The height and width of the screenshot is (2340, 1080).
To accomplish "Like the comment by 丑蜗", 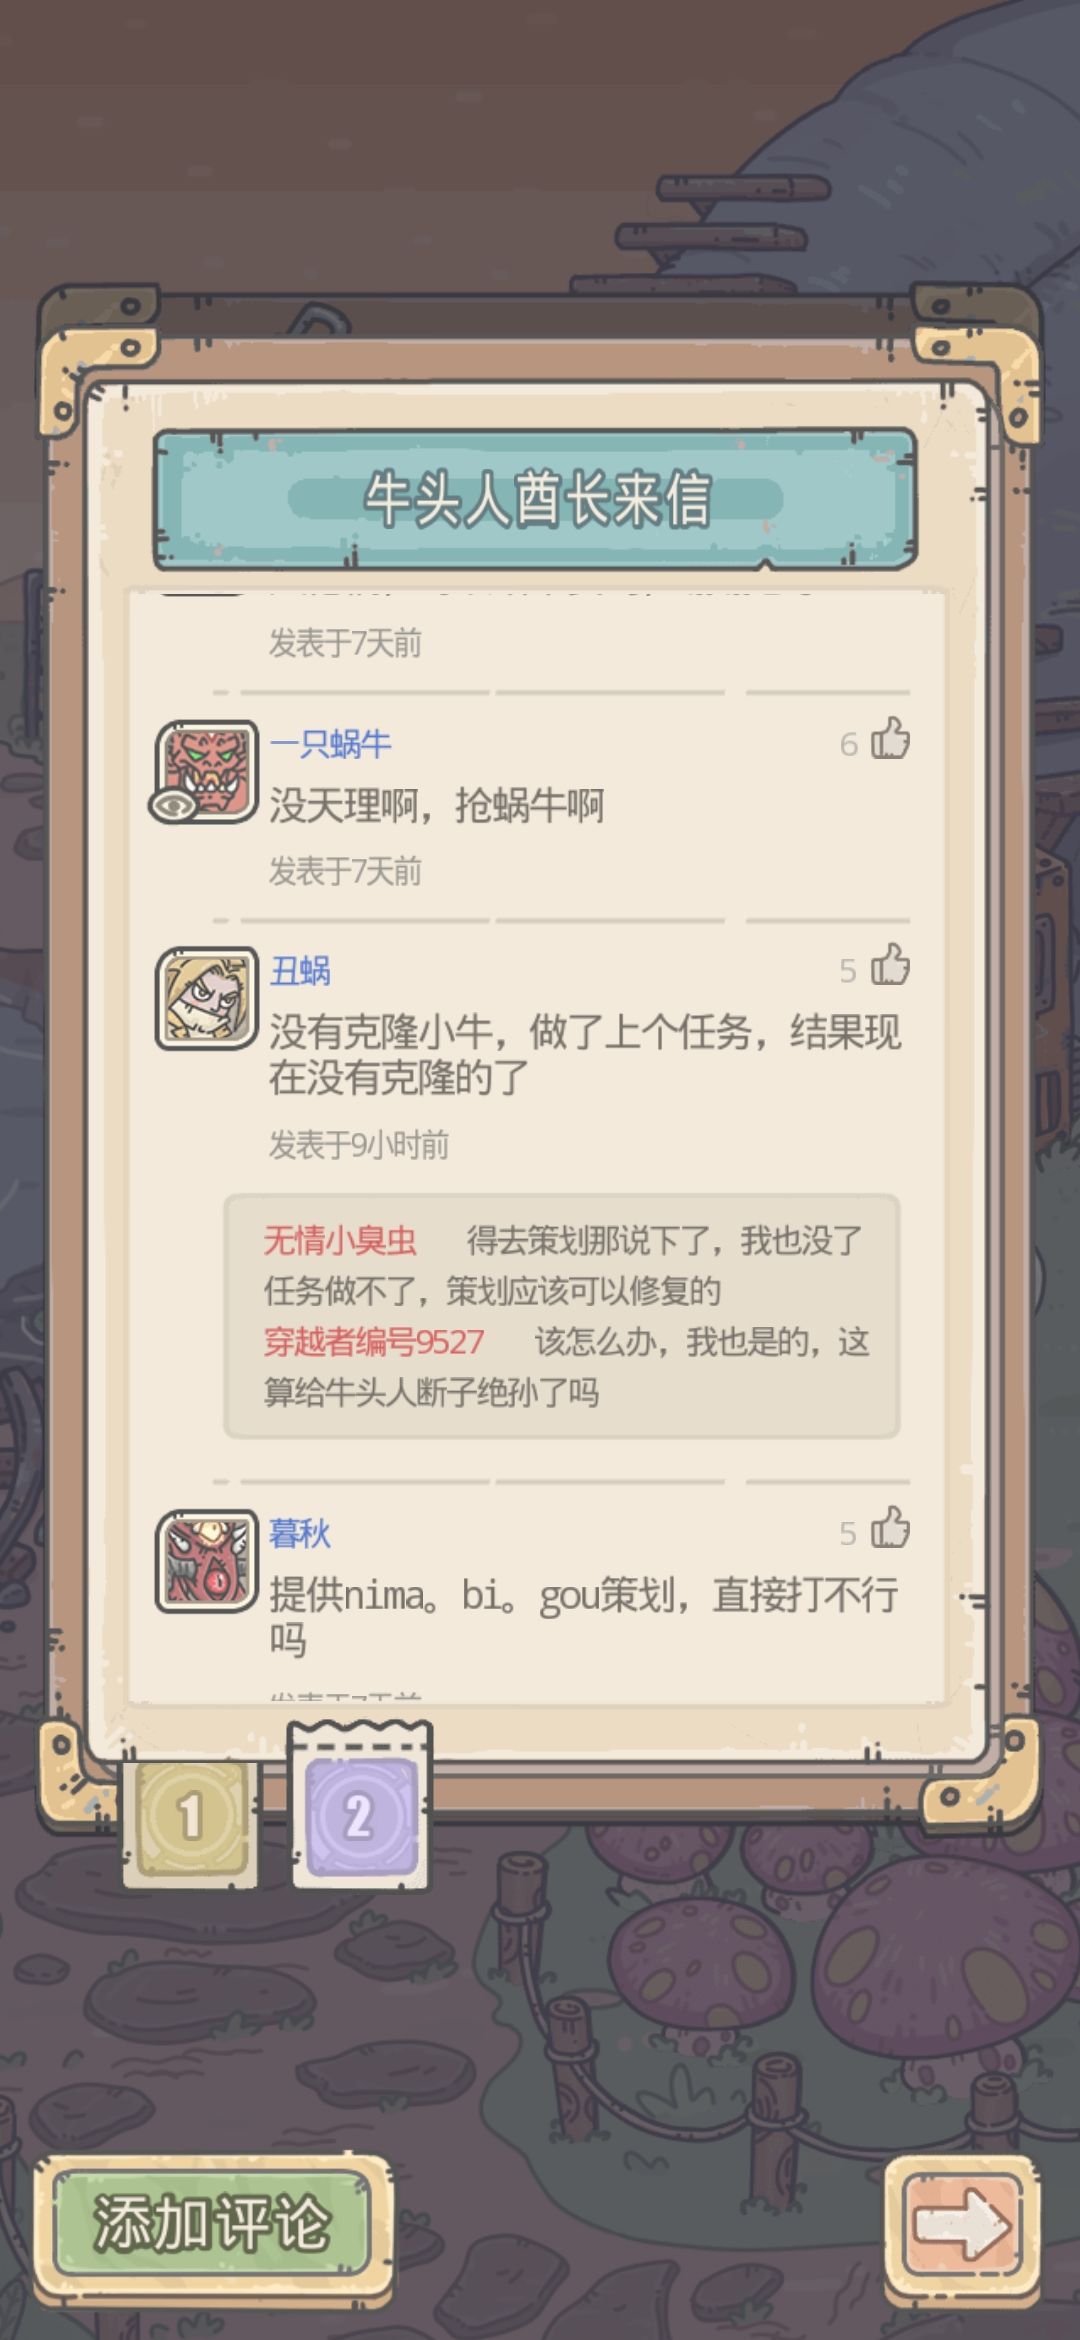I will pyautogui.click(x=890, y=967).
